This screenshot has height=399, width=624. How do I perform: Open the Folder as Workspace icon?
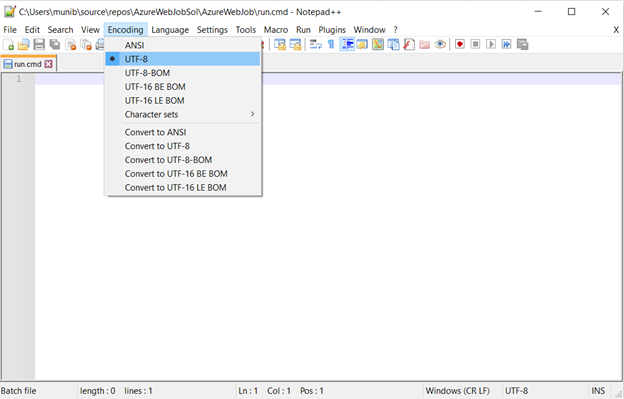tap(424, 45)
